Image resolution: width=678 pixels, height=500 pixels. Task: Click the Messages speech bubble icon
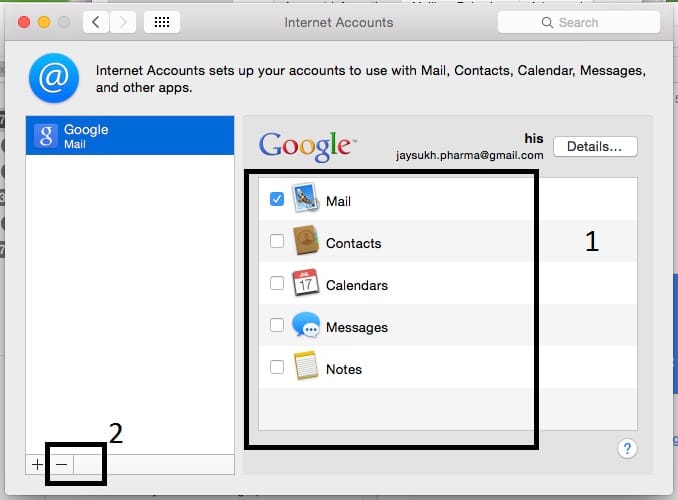306,324
